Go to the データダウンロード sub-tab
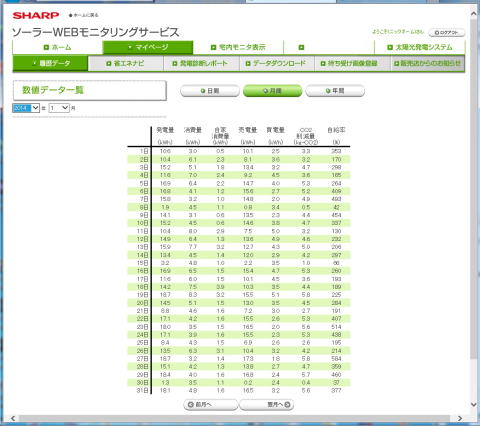The width and height of the screenshot is (480, 426). (x=276, y=63)
